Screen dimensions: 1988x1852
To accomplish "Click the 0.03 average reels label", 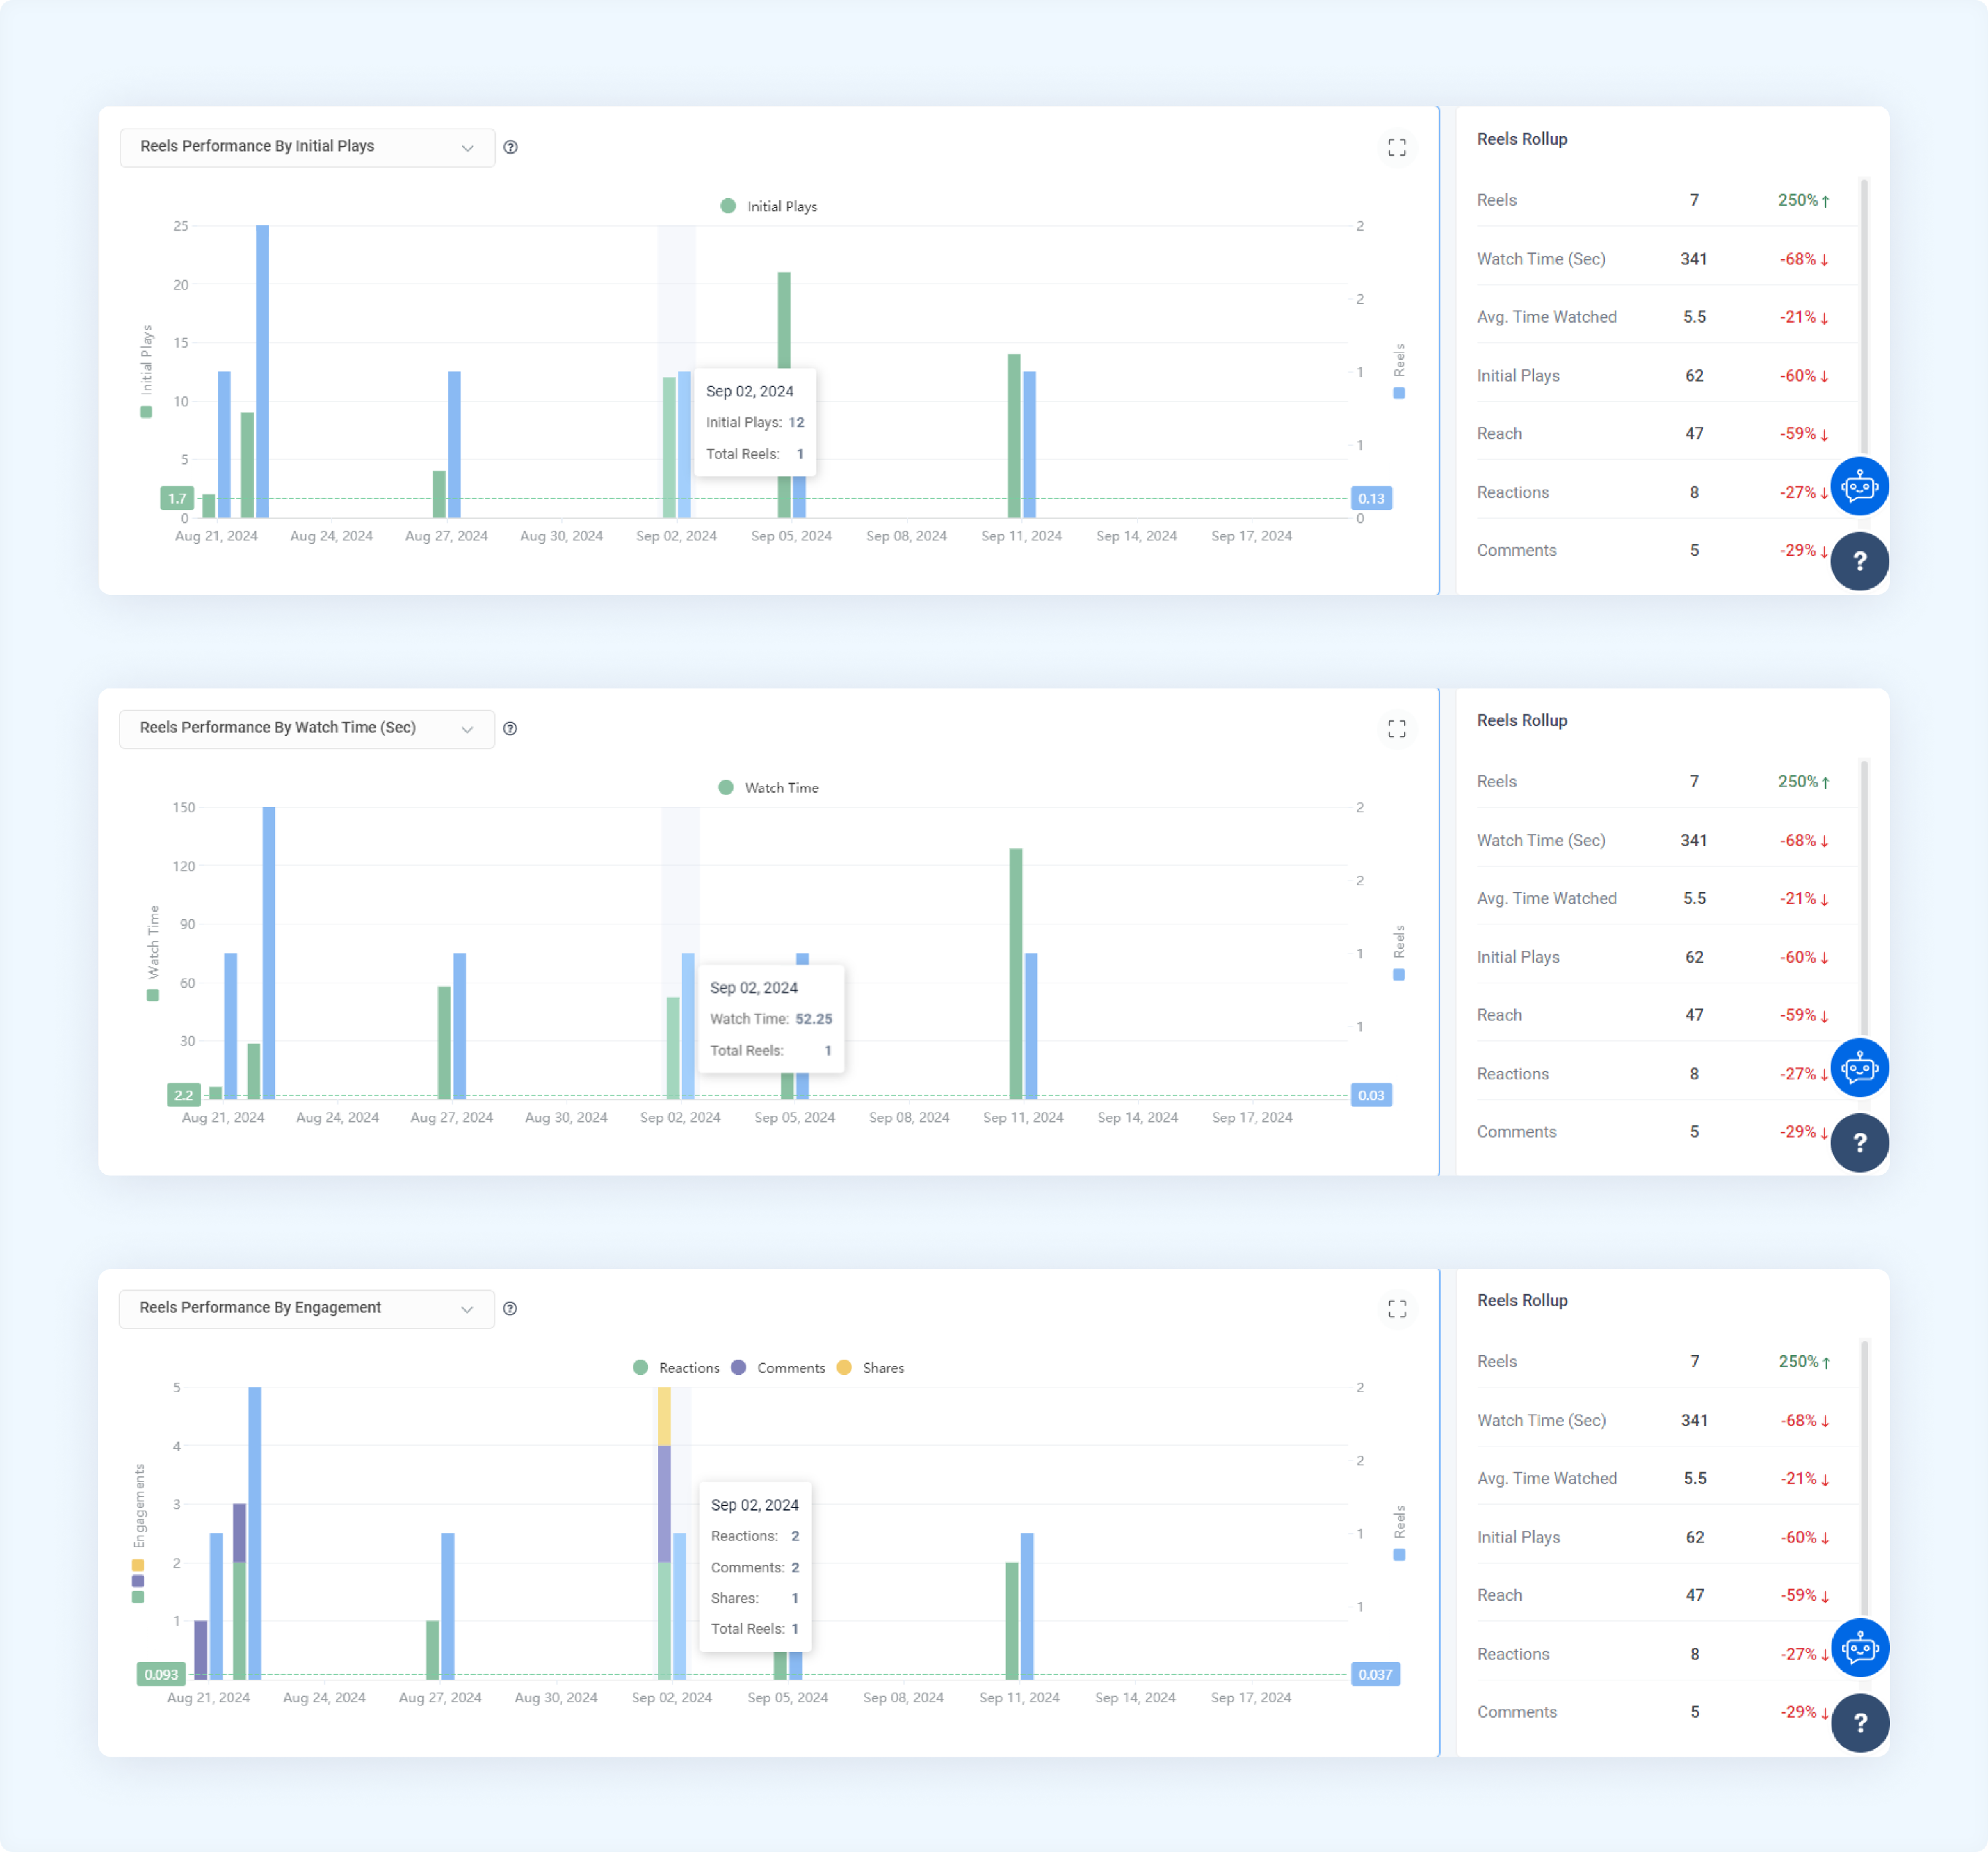I will click(x=1371, y=1095).
